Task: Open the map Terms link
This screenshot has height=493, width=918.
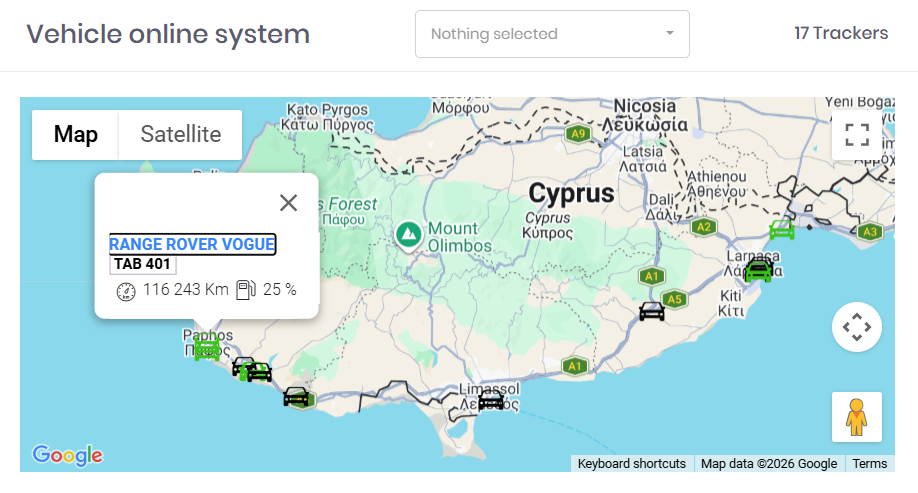Action: (869, 464)
